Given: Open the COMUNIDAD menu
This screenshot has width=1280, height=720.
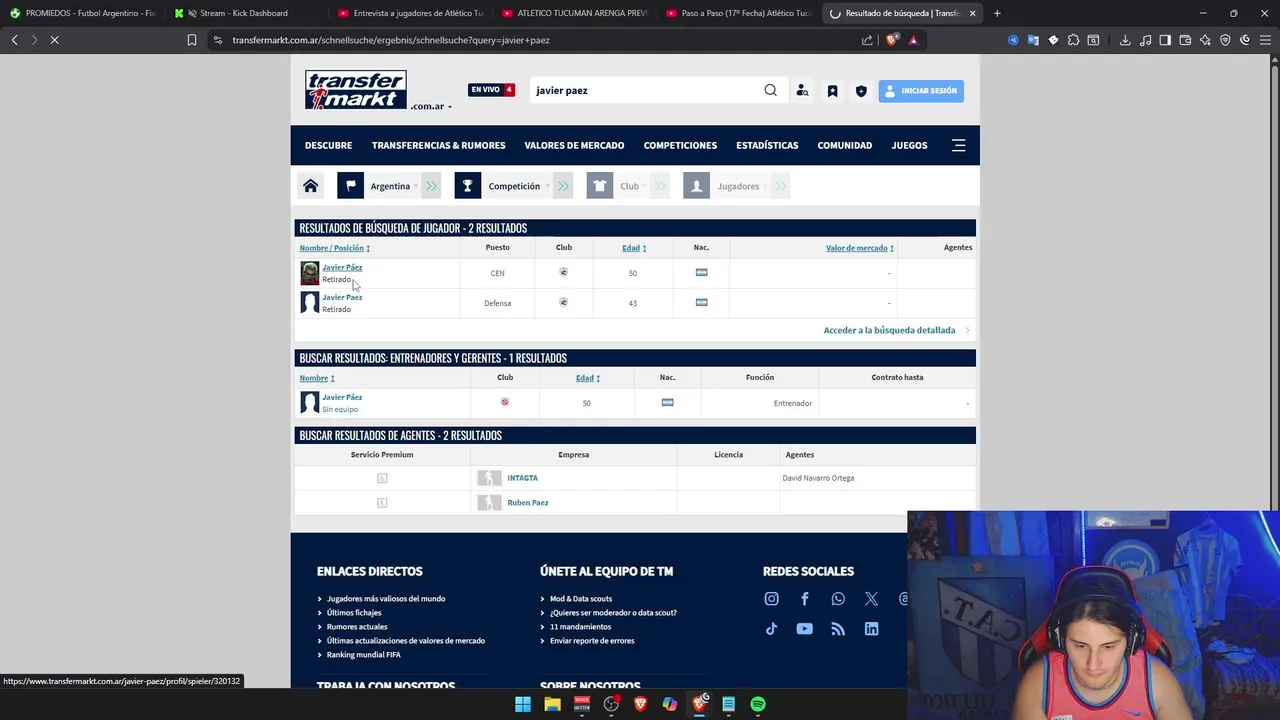Looking at the screenshot, I should (x=844, y=145).
